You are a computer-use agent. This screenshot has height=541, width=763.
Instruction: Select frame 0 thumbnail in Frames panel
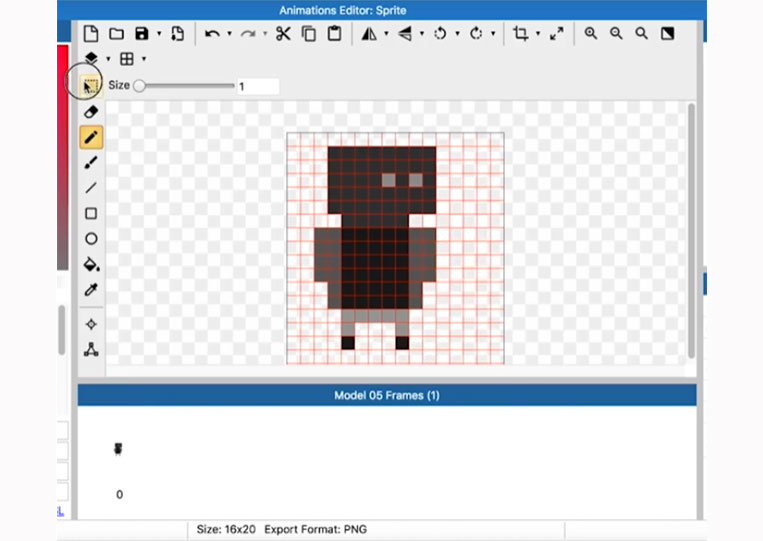click(x=118, y=449)
